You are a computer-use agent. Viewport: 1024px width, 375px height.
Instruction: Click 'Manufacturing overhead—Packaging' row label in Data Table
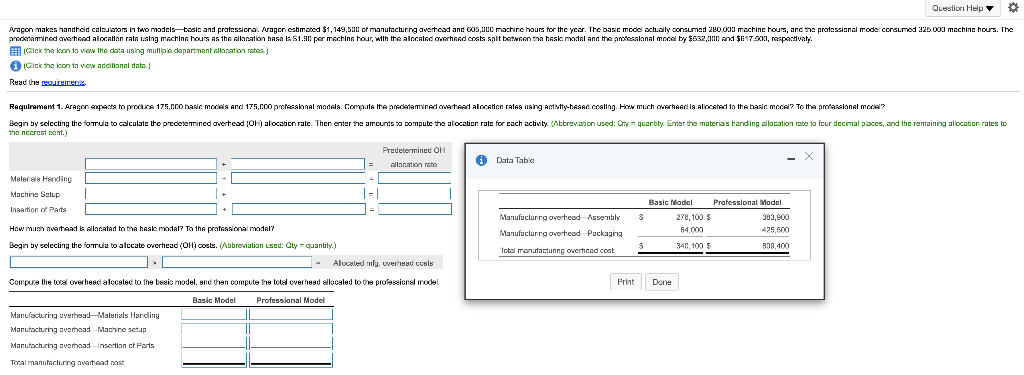561,233
